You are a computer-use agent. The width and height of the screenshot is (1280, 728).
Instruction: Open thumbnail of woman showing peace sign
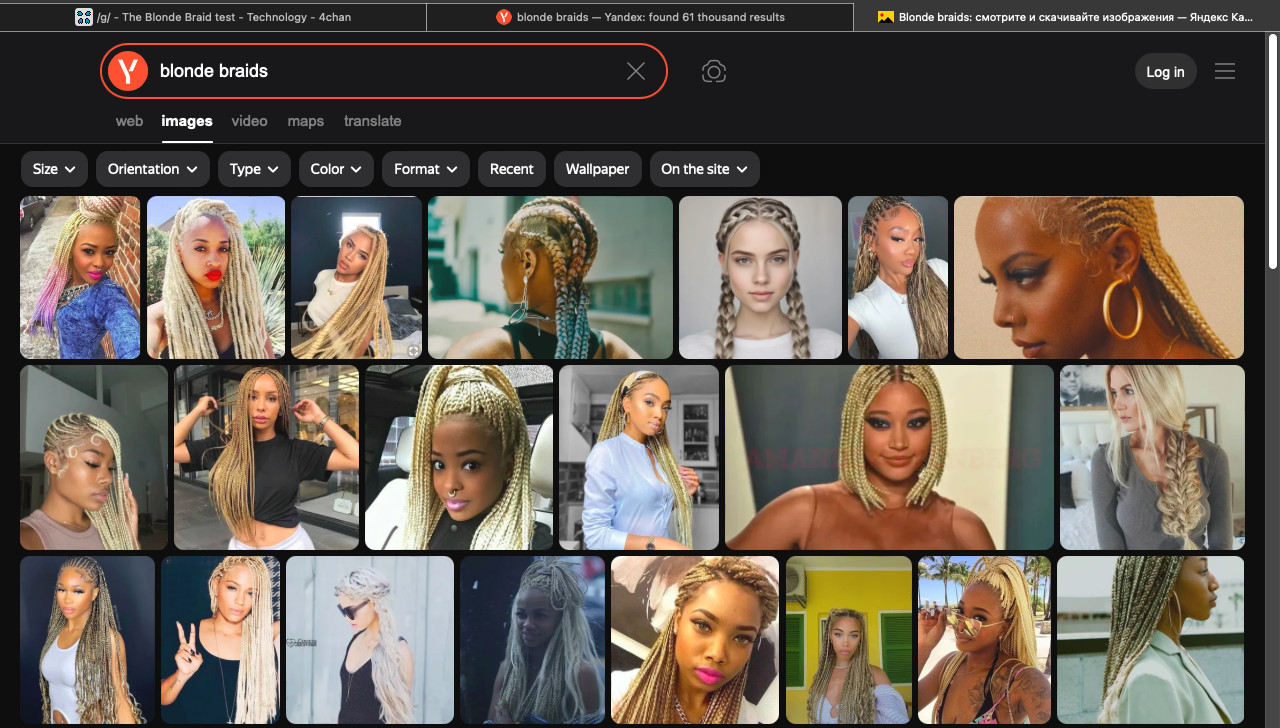pyautogui.click(x=220, y=640)
